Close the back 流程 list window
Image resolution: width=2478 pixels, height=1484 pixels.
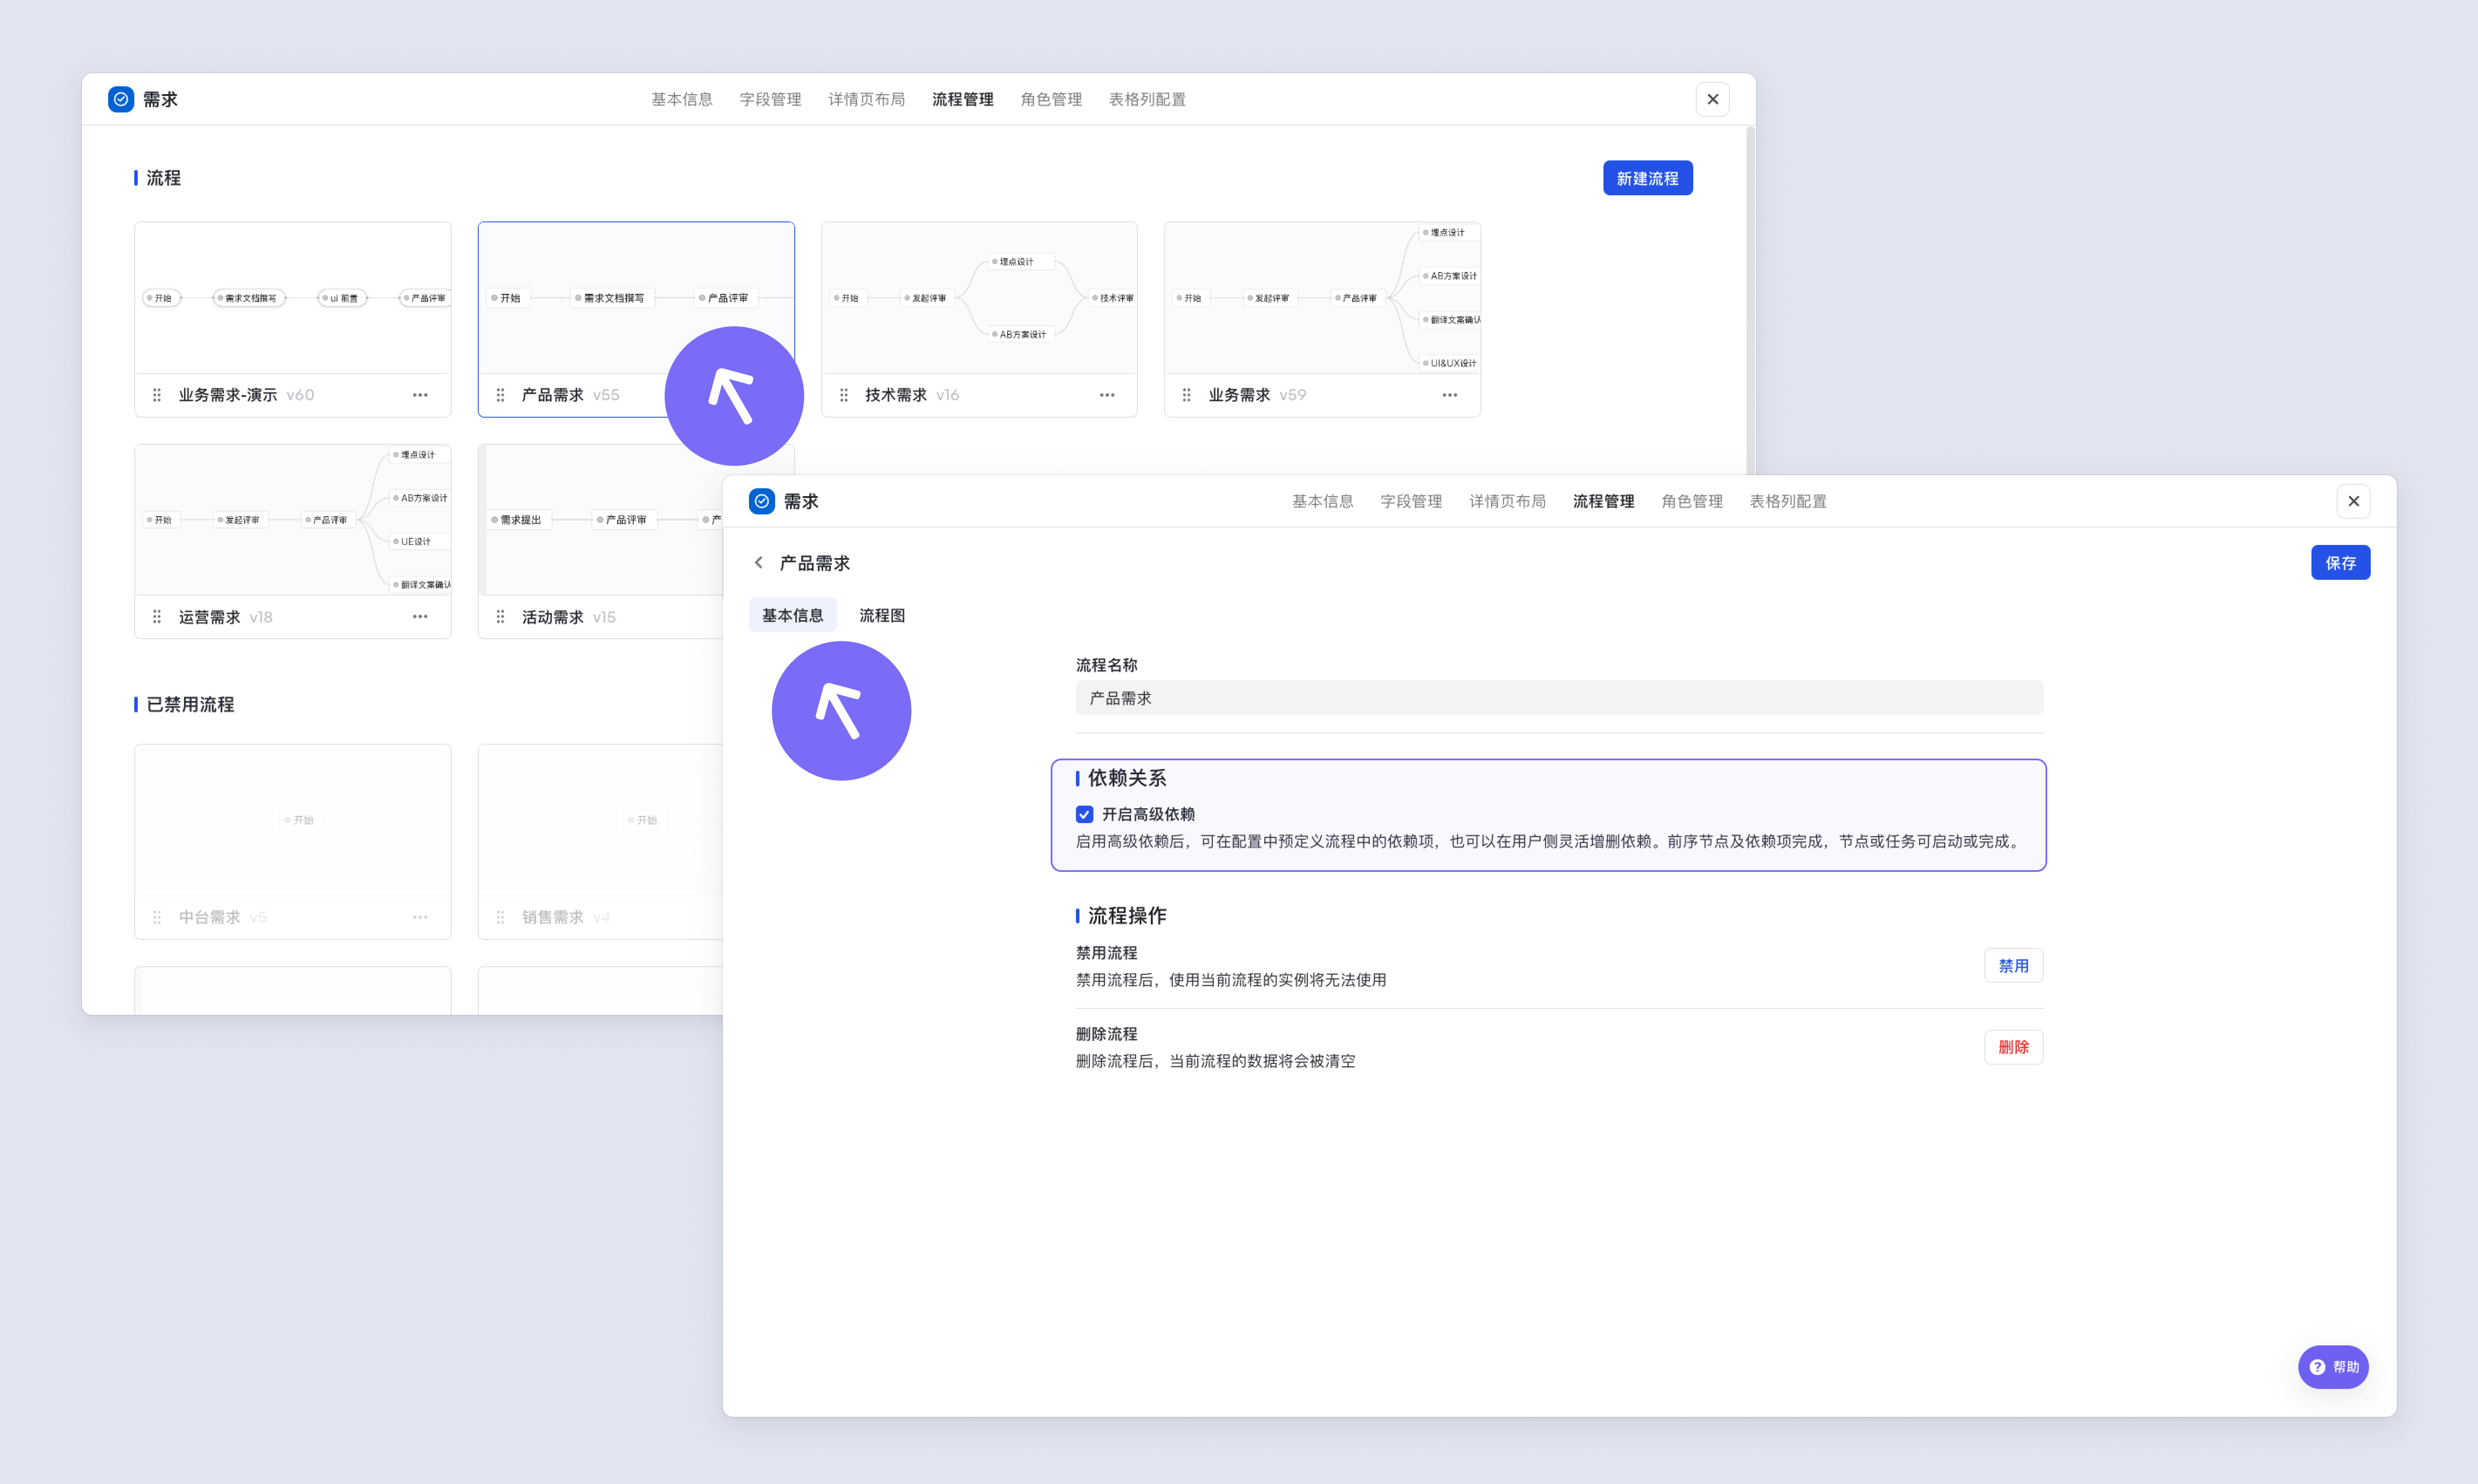coord(1713,99)
